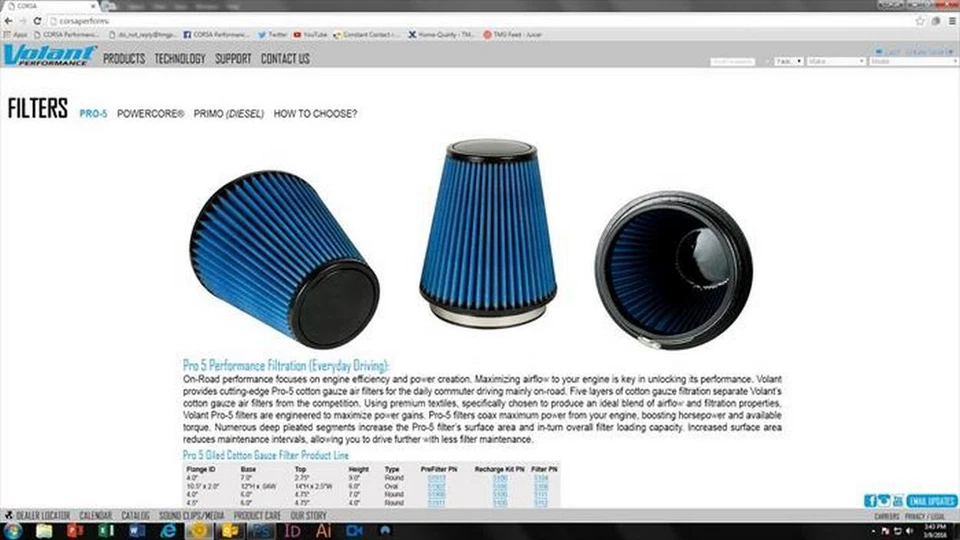
Task: Open Internet Explorer from the taskbar
Action: (168, 531)
